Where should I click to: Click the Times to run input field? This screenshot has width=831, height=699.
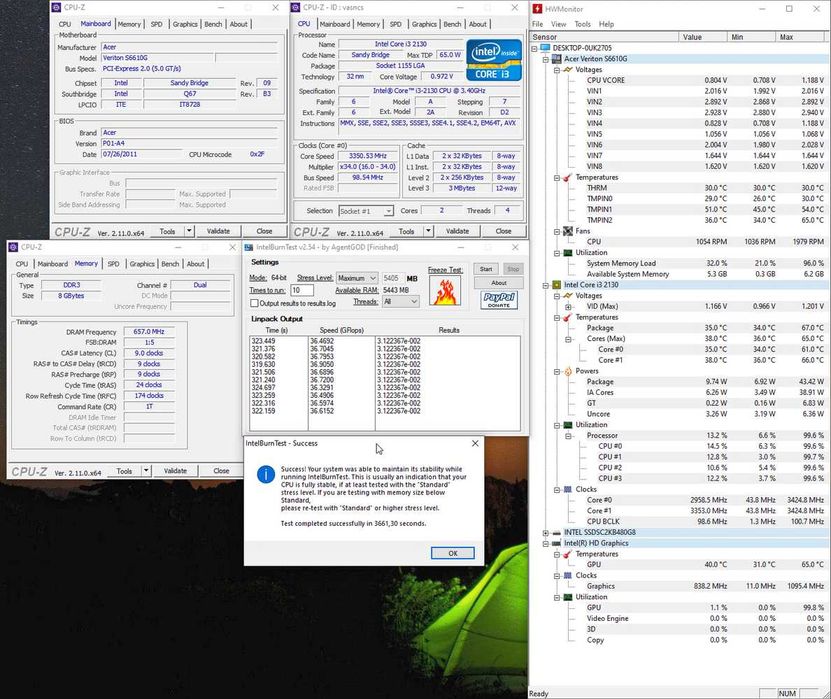pyautogui.click(x=302, y=290)
